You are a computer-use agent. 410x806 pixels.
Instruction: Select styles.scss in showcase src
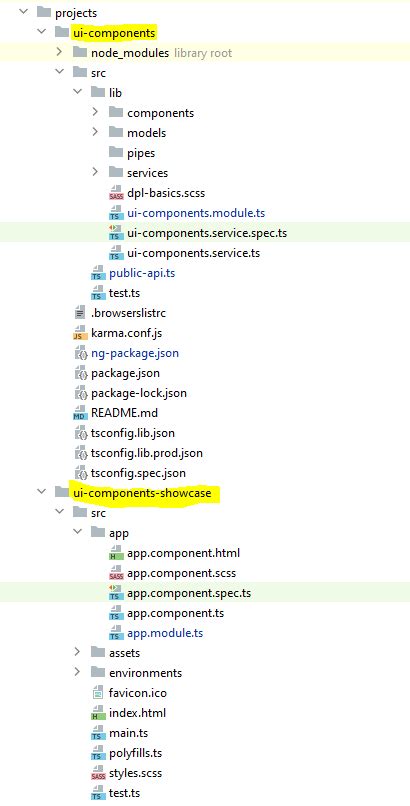[136, 773]
